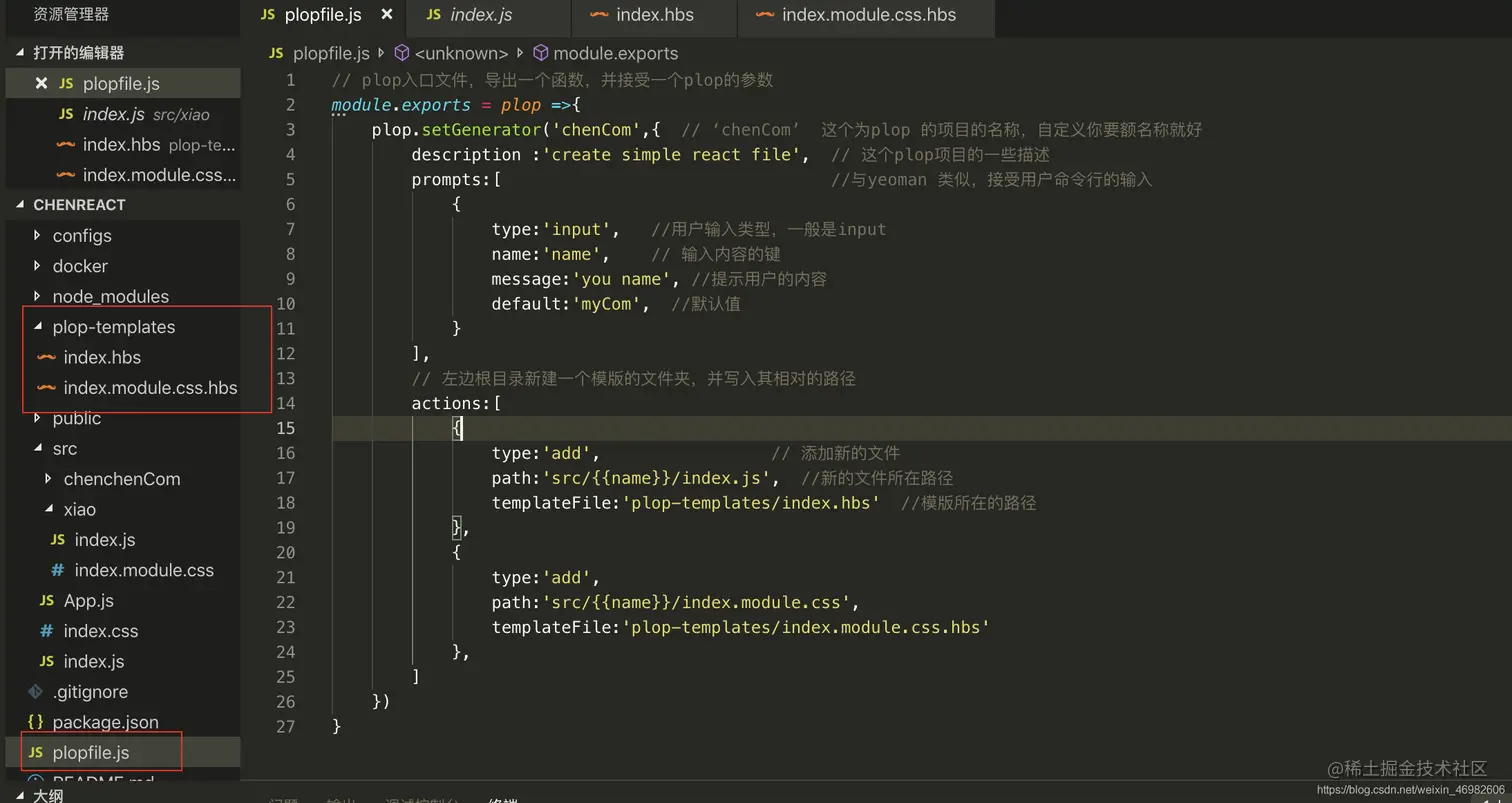Screen dimensions: 1512x803
Task: Click the git icon beside .gitignore
Action: click(x=35, y=692)
